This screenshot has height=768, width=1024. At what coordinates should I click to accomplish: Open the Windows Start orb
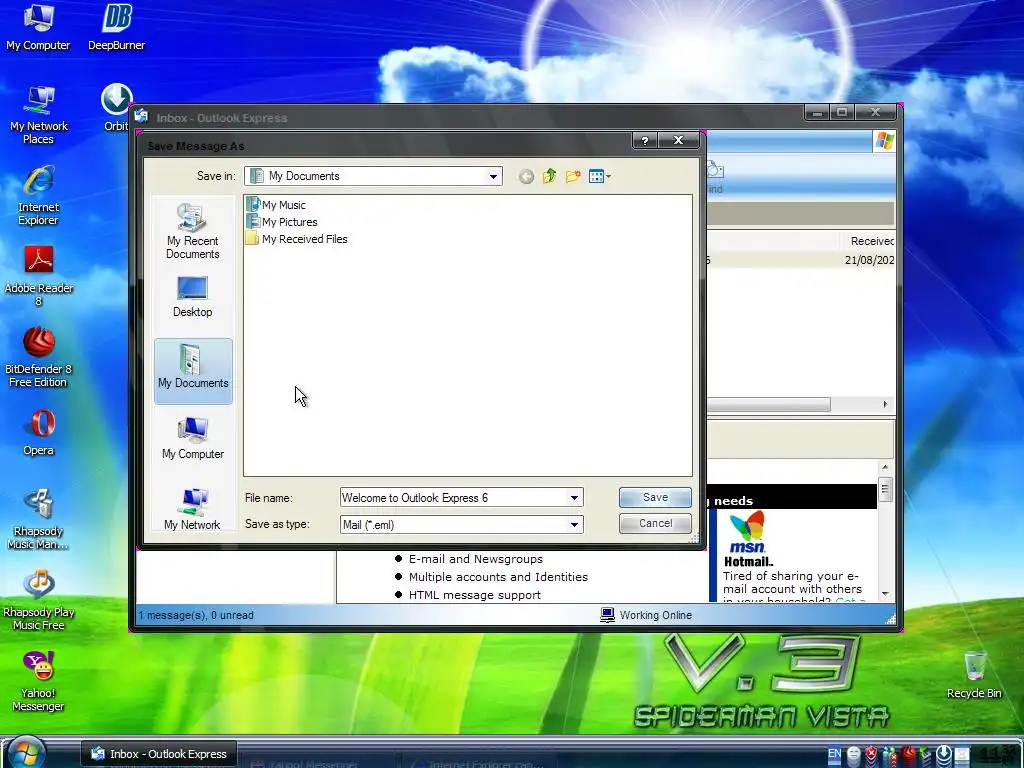click(x=25, y=752)
